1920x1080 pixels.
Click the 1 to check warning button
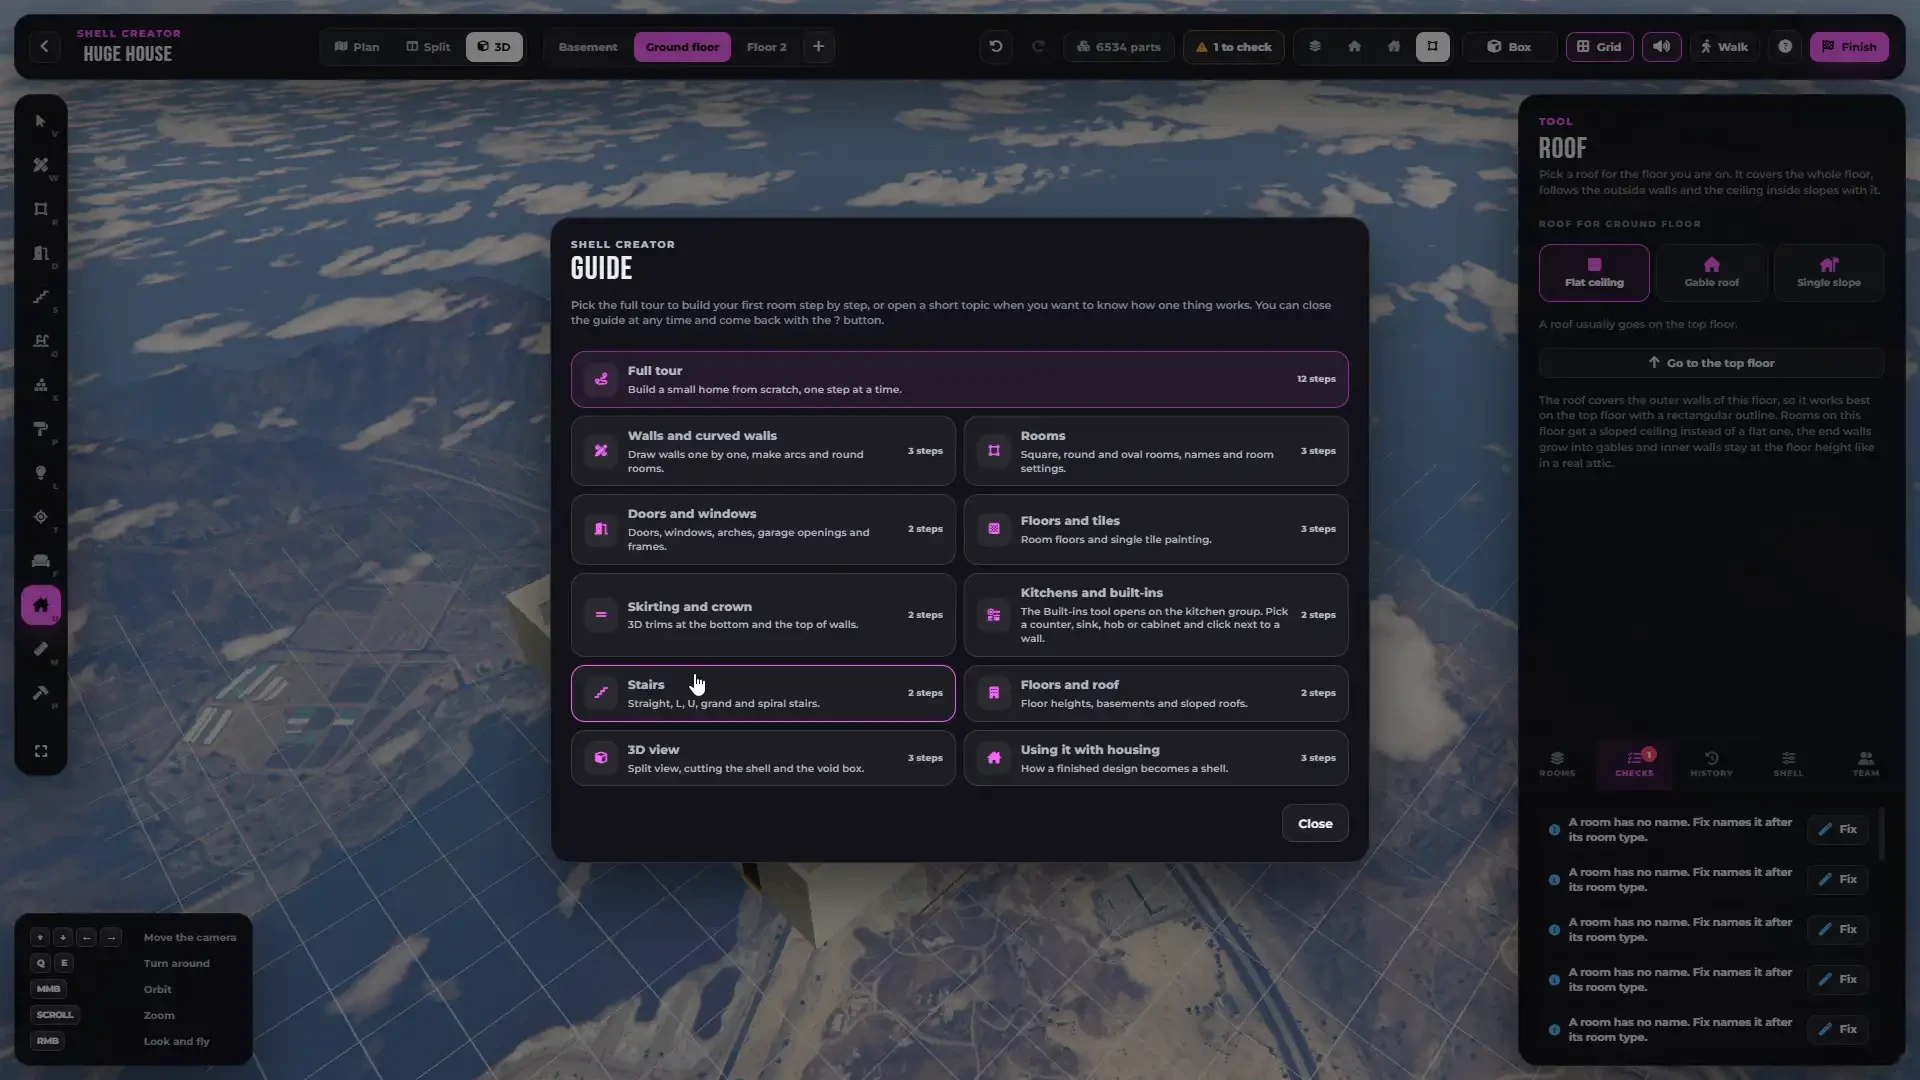tap(1234, 47)
